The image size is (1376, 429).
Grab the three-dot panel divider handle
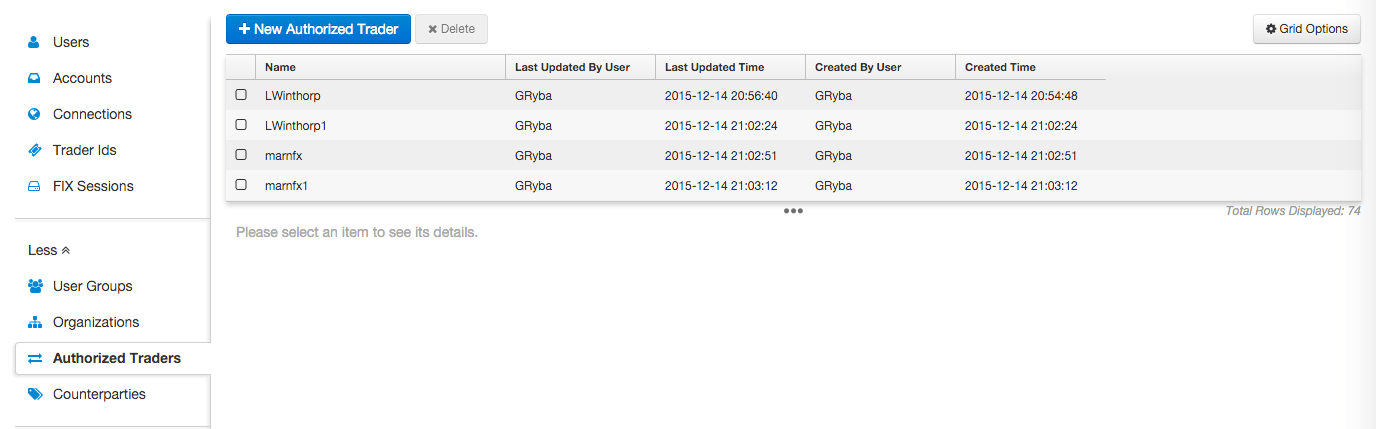click(x=793, y=211)
